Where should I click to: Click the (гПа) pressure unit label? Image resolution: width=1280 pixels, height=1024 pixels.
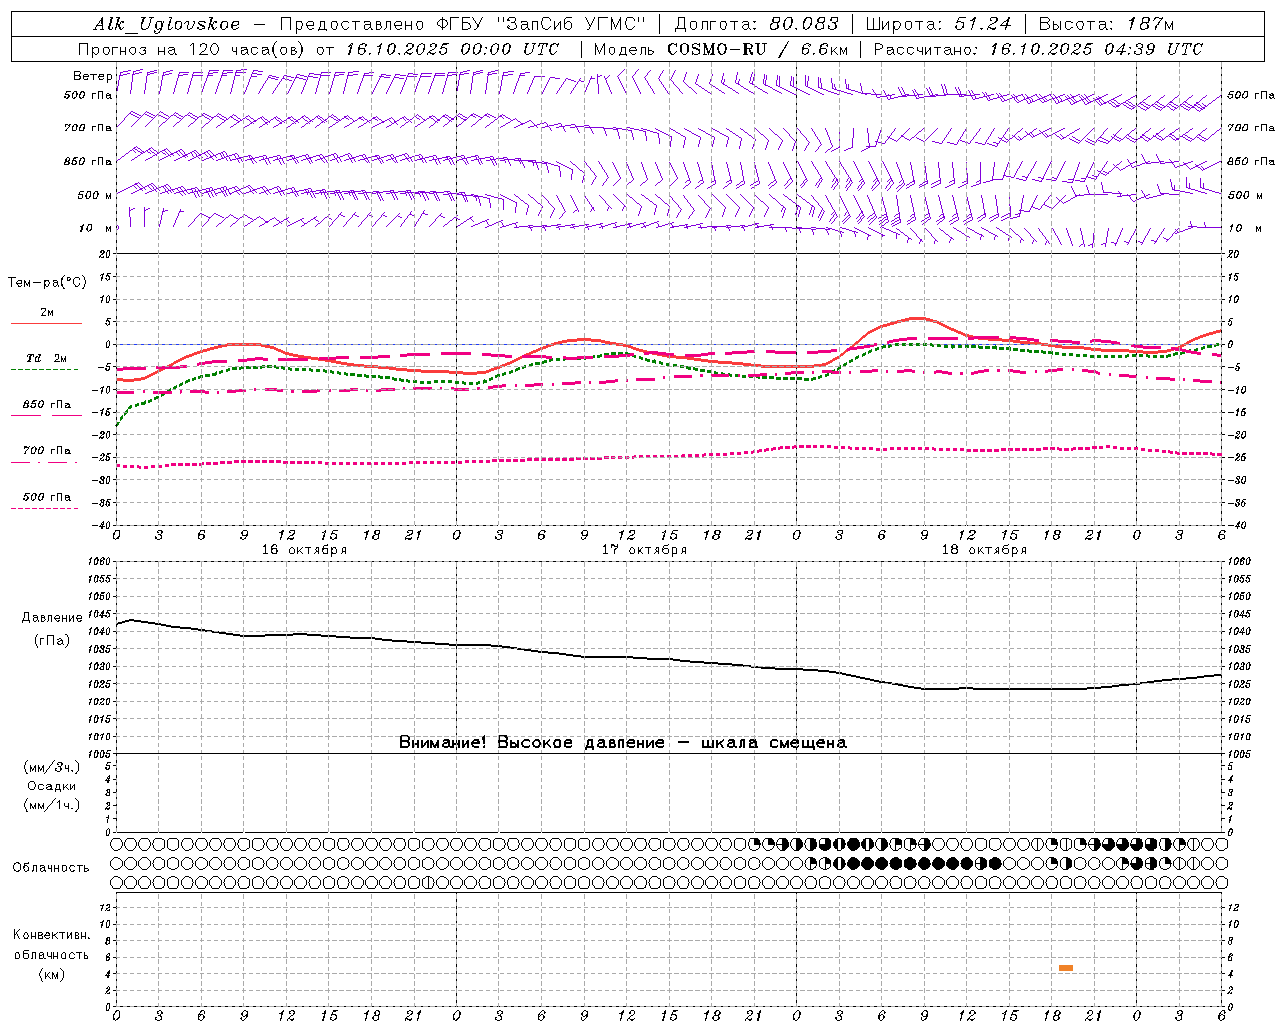click(x=52, y=641)
